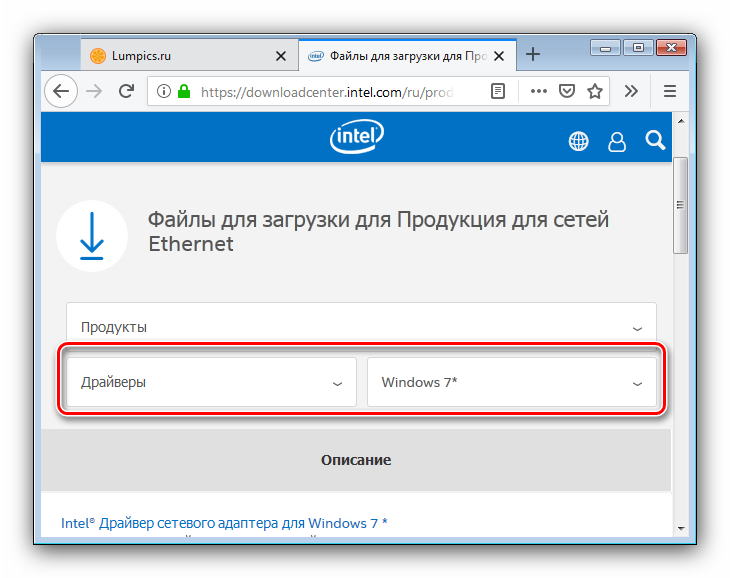The image size is (730, 578).
Task: Click the scrollbar down arrow
Action: tap(681, 528)
